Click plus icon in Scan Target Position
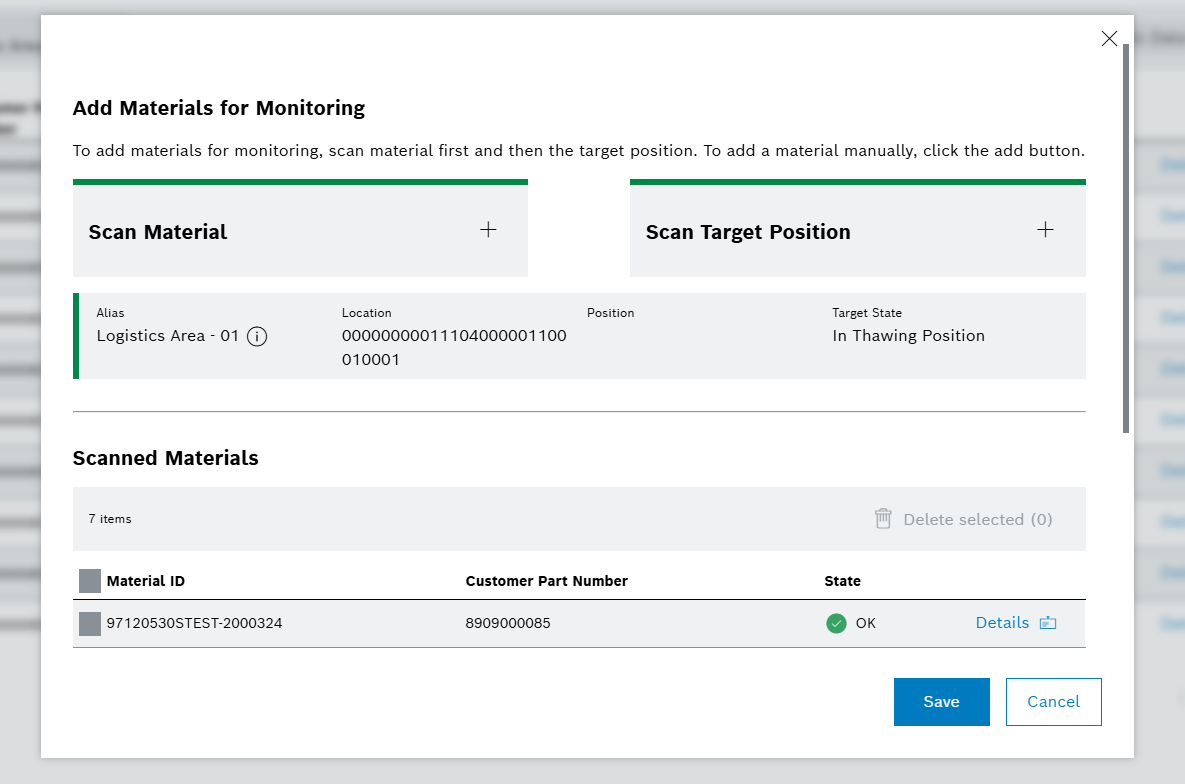 click(x=1045, y=230)
